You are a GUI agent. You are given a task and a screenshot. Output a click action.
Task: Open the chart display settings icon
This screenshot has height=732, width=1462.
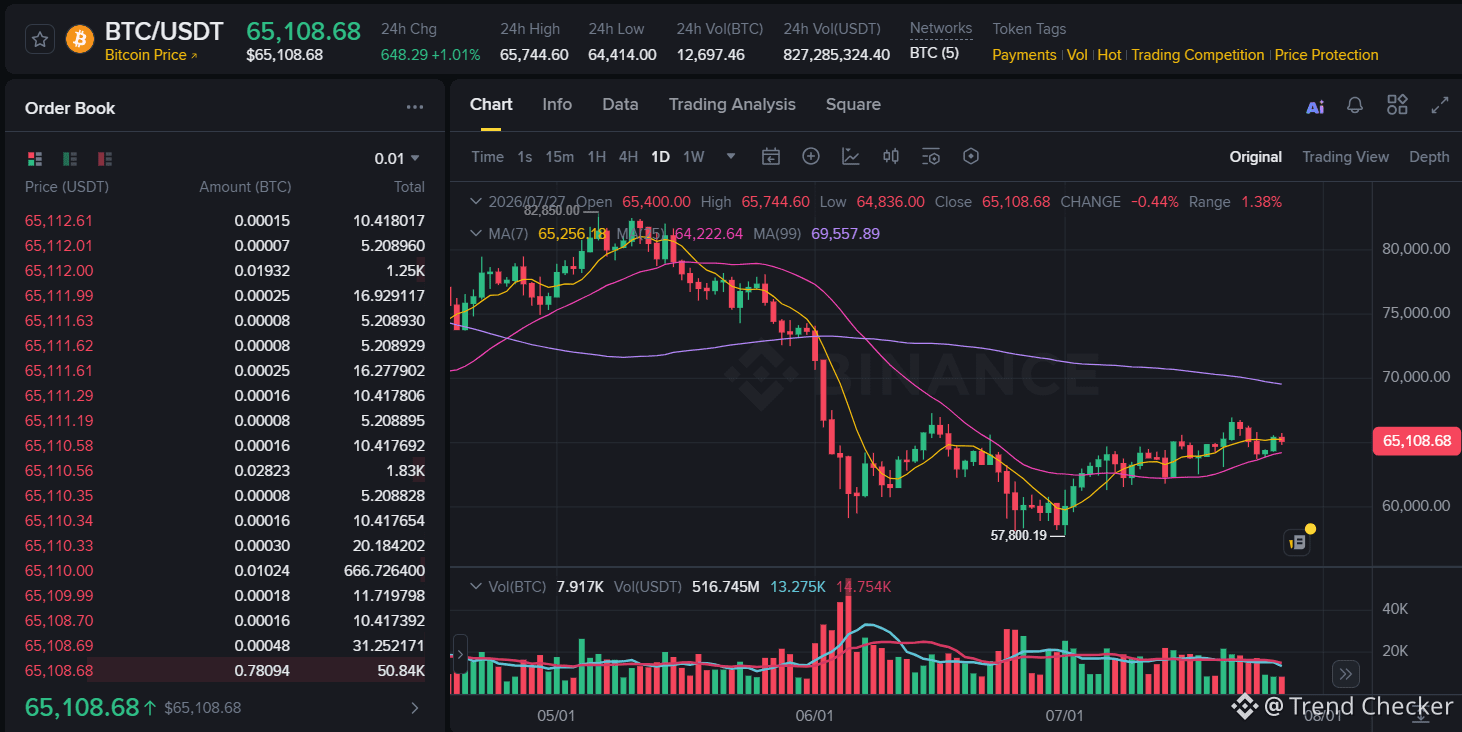931,156
